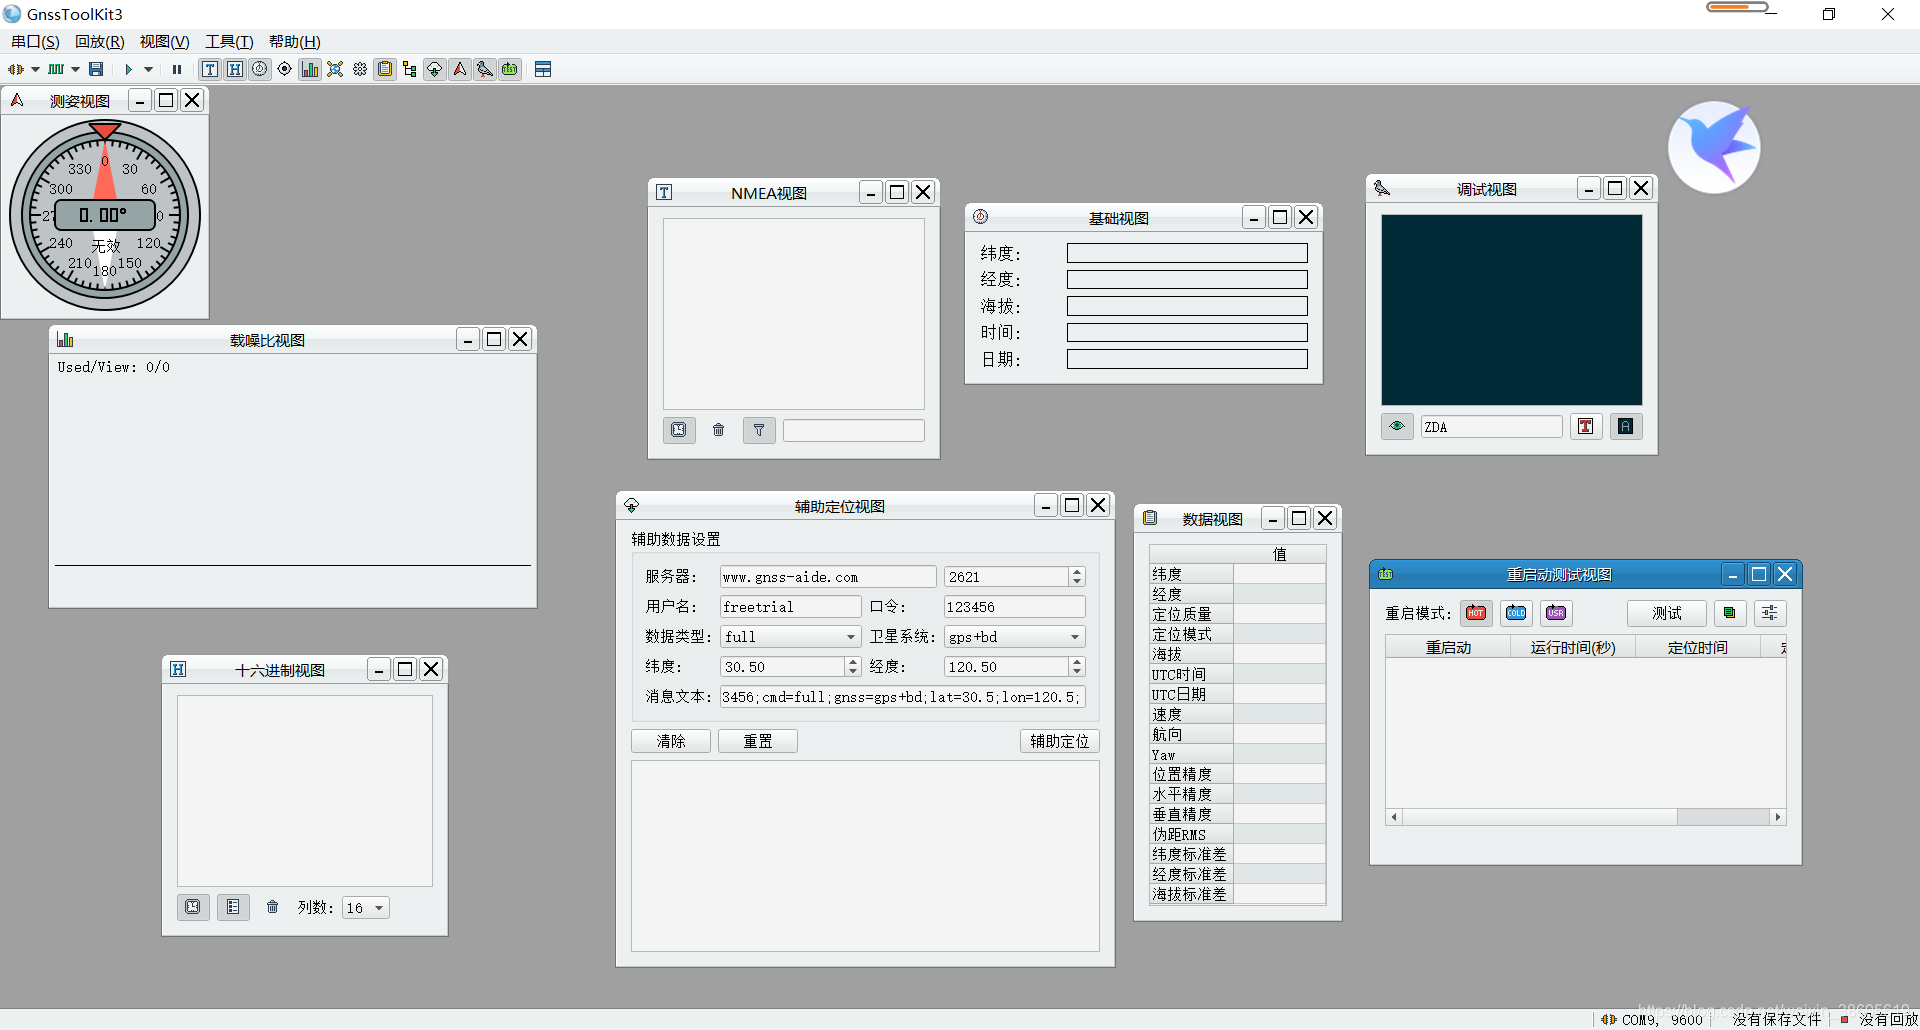Open the serial port dropdown arrow
The image size is (1920, 1030).
35,69
